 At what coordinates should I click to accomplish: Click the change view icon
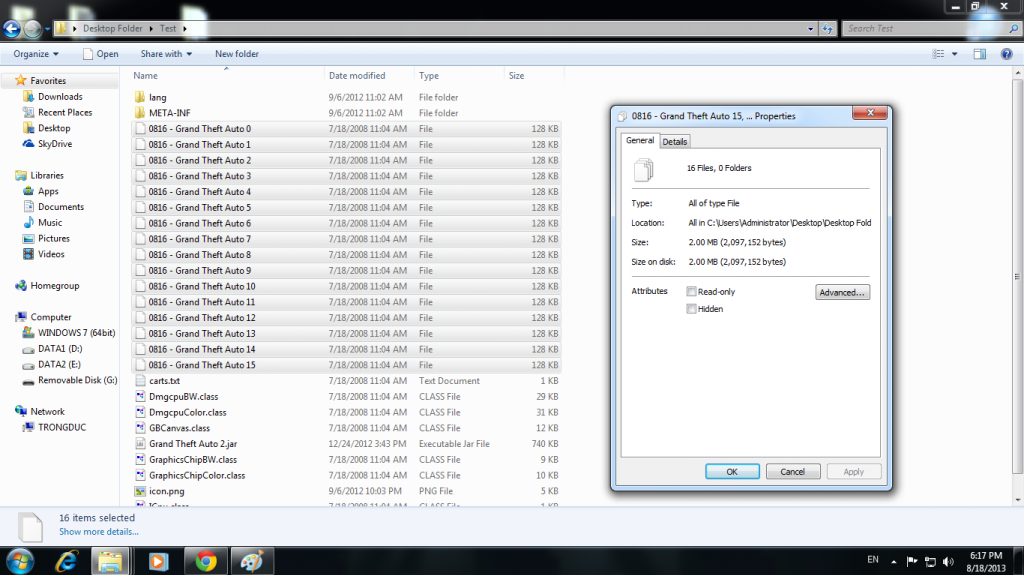(938, 54)
